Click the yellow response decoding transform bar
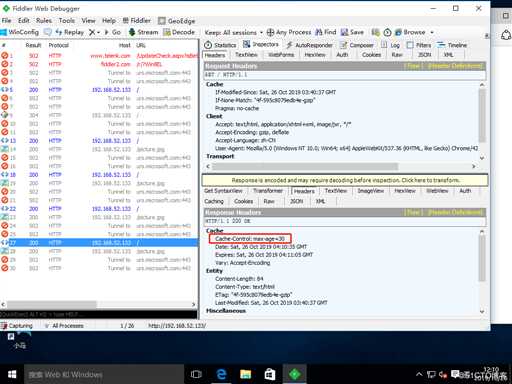 click(x=345, y=180)
